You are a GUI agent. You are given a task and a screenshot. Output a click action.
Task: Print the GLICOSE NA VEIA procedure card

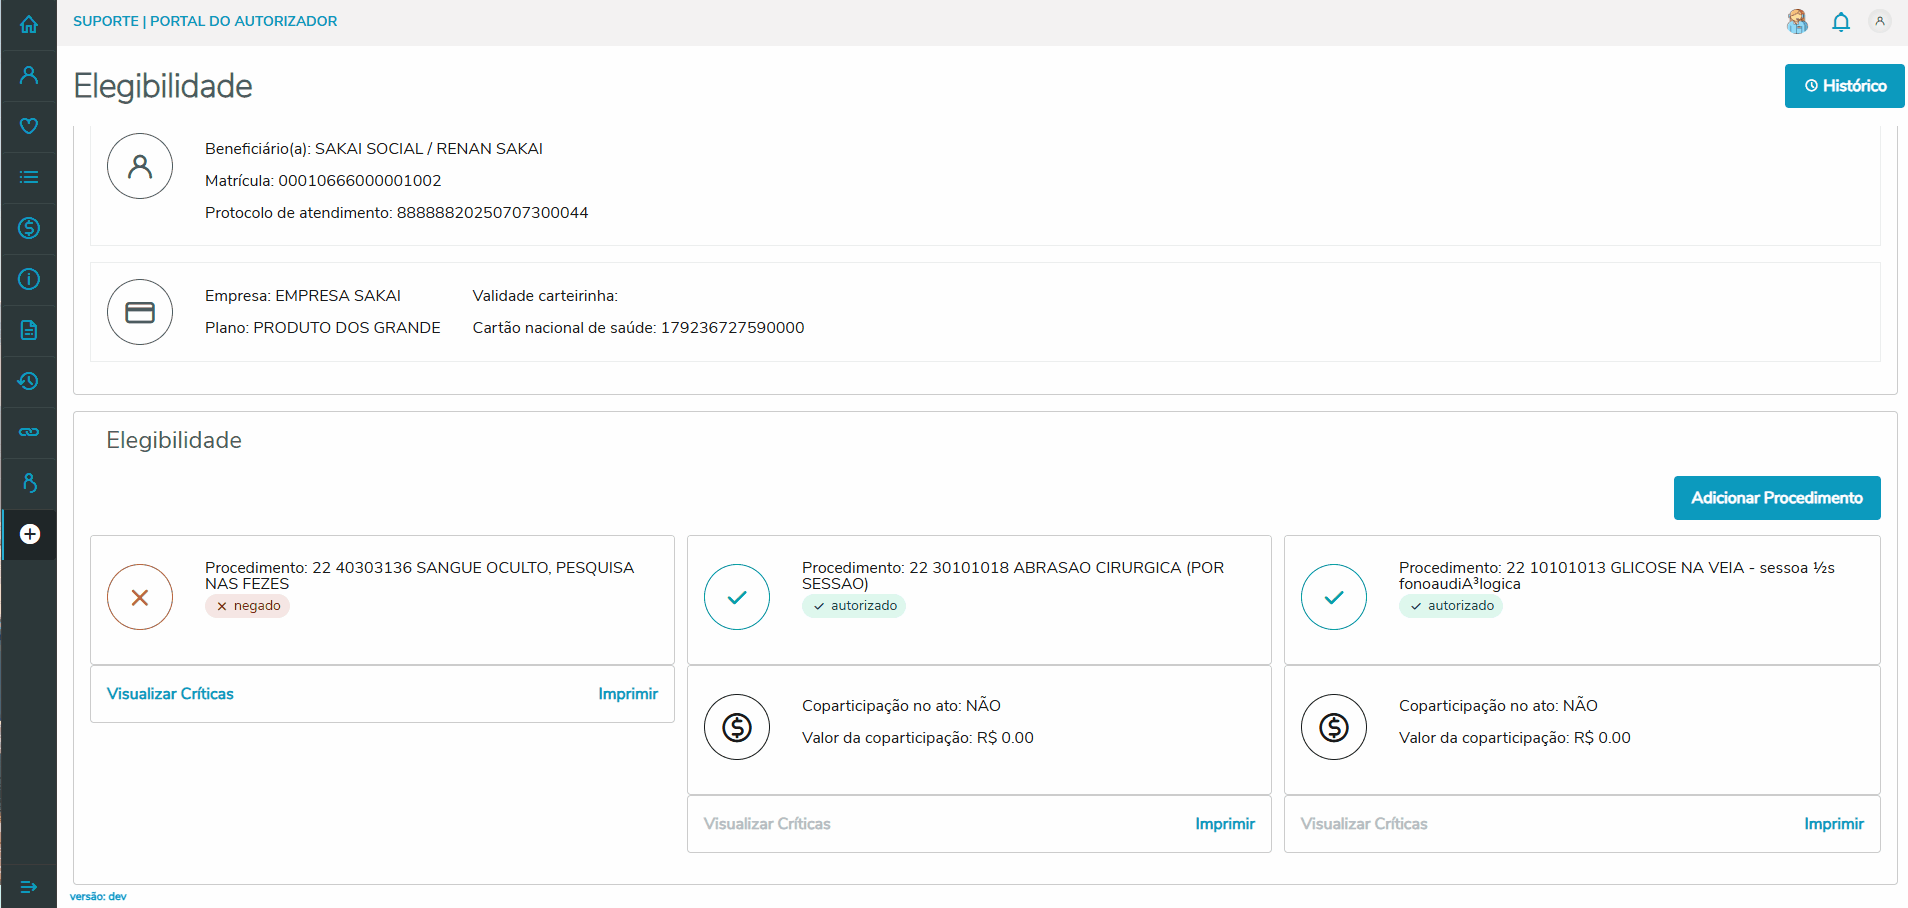pyautogui.click(x=1833, y=824)
